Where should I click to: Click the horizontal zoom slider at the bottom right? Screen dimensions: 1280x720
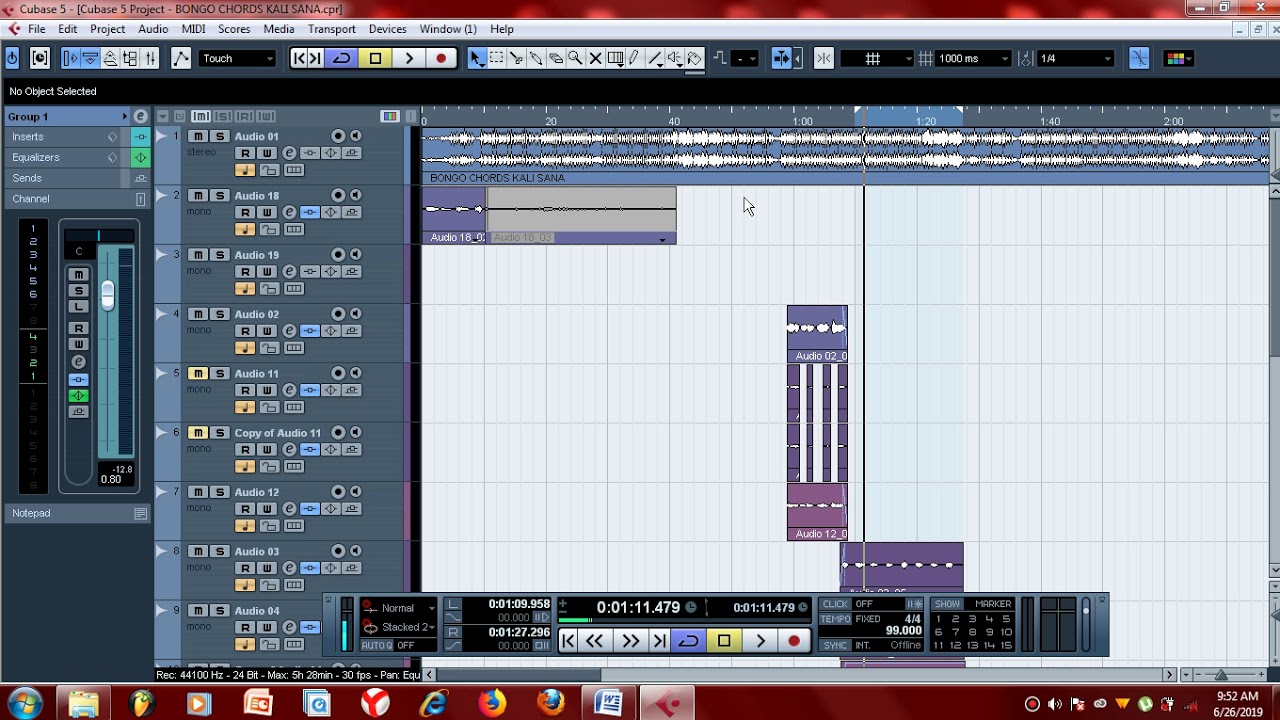1221,675
